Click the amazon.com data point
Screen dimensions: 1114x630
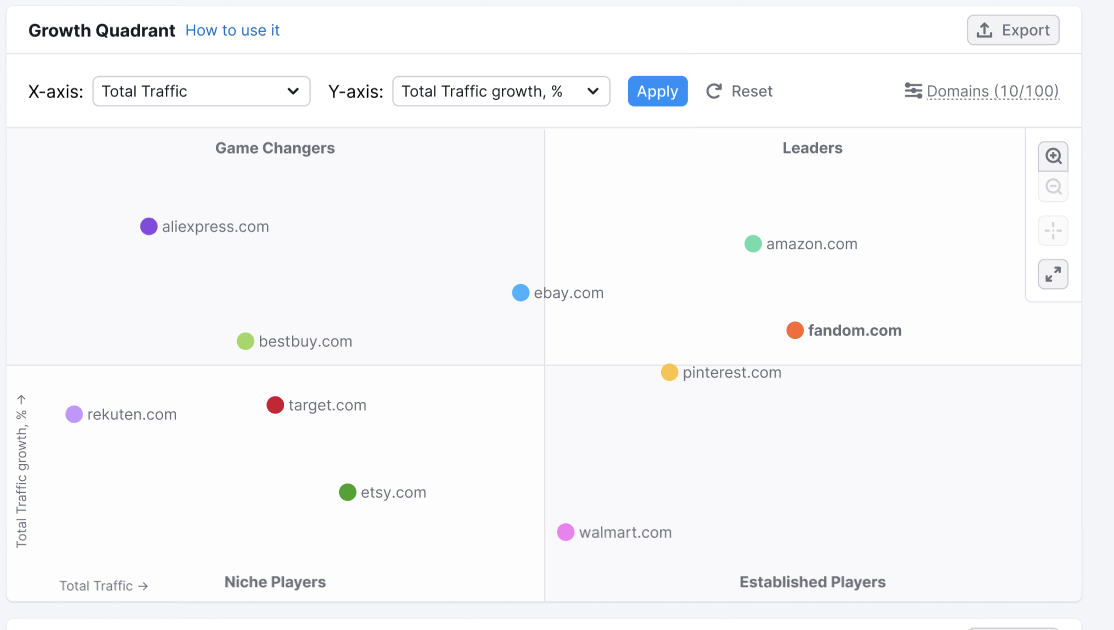click(753, 244)
